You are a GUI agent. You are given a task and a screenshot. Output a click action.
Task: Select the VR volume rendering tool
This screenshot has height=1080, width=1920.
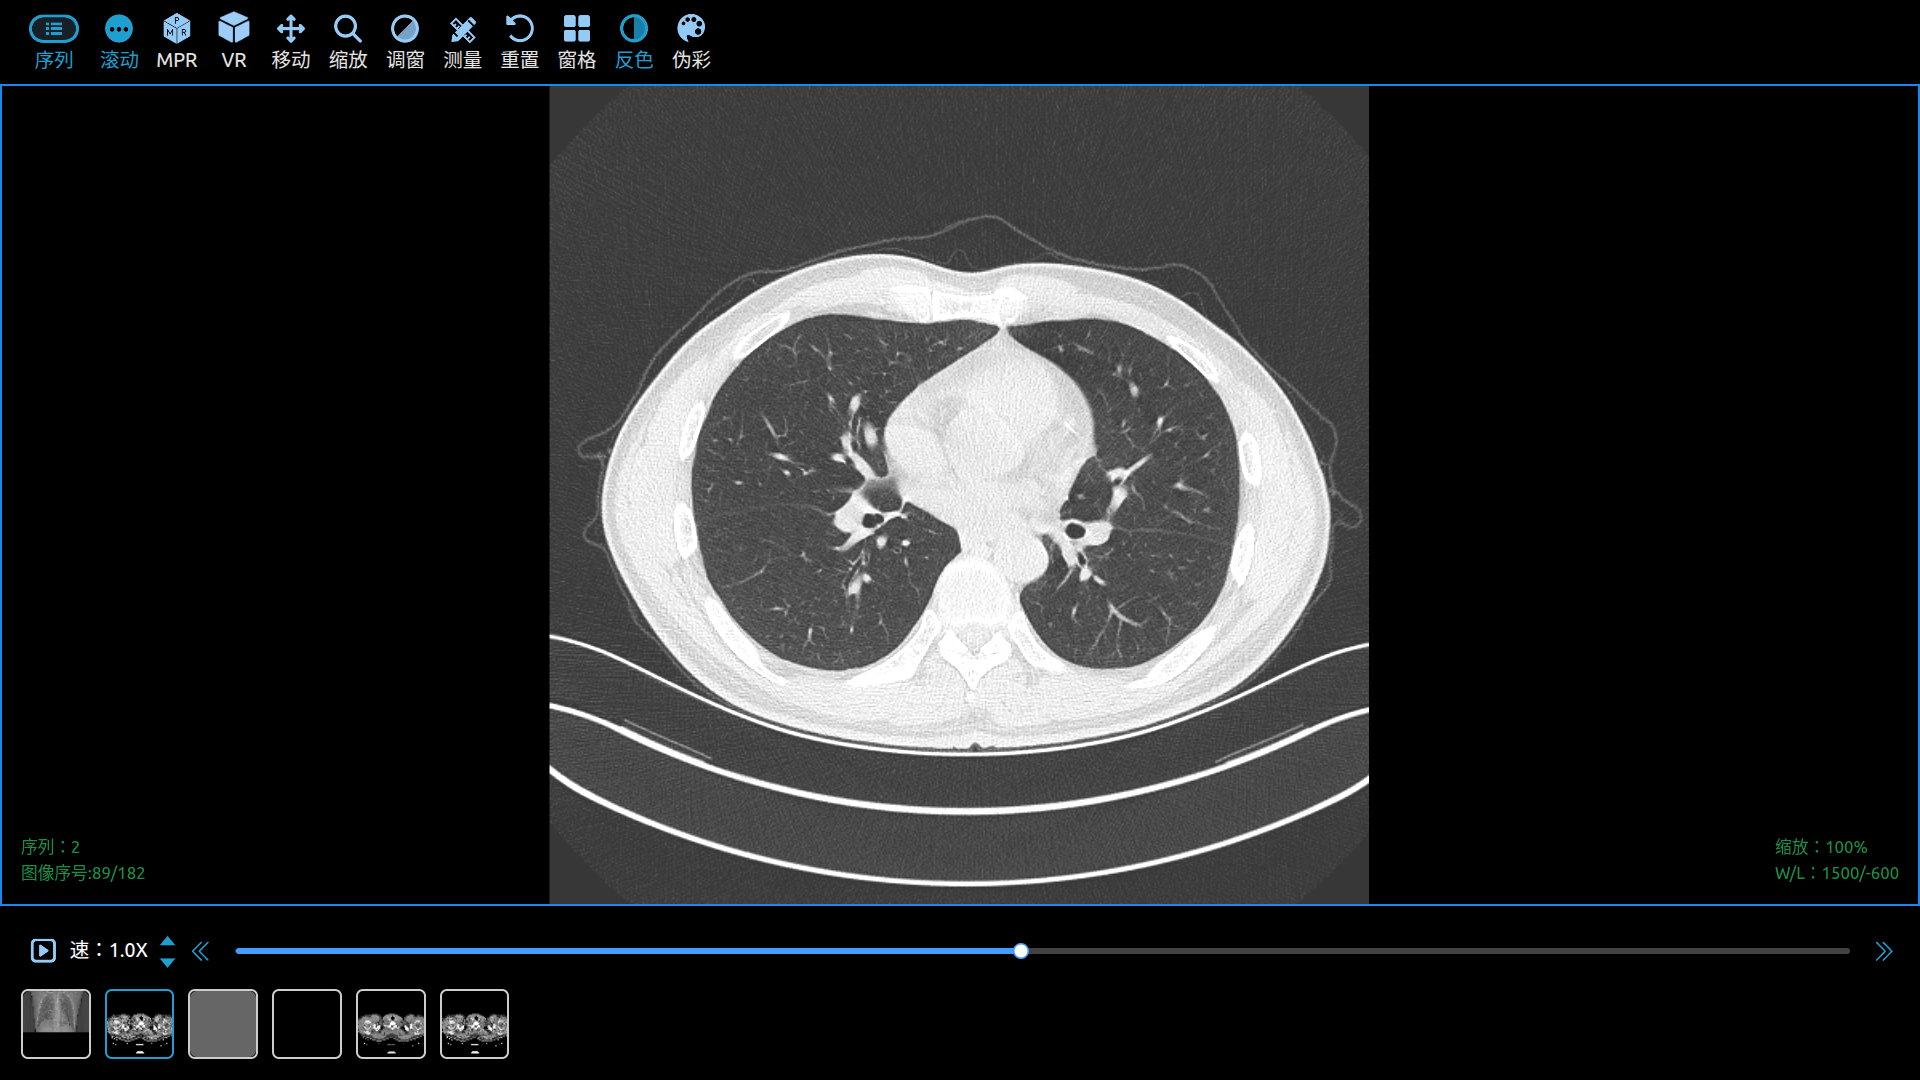pos(234,40)
